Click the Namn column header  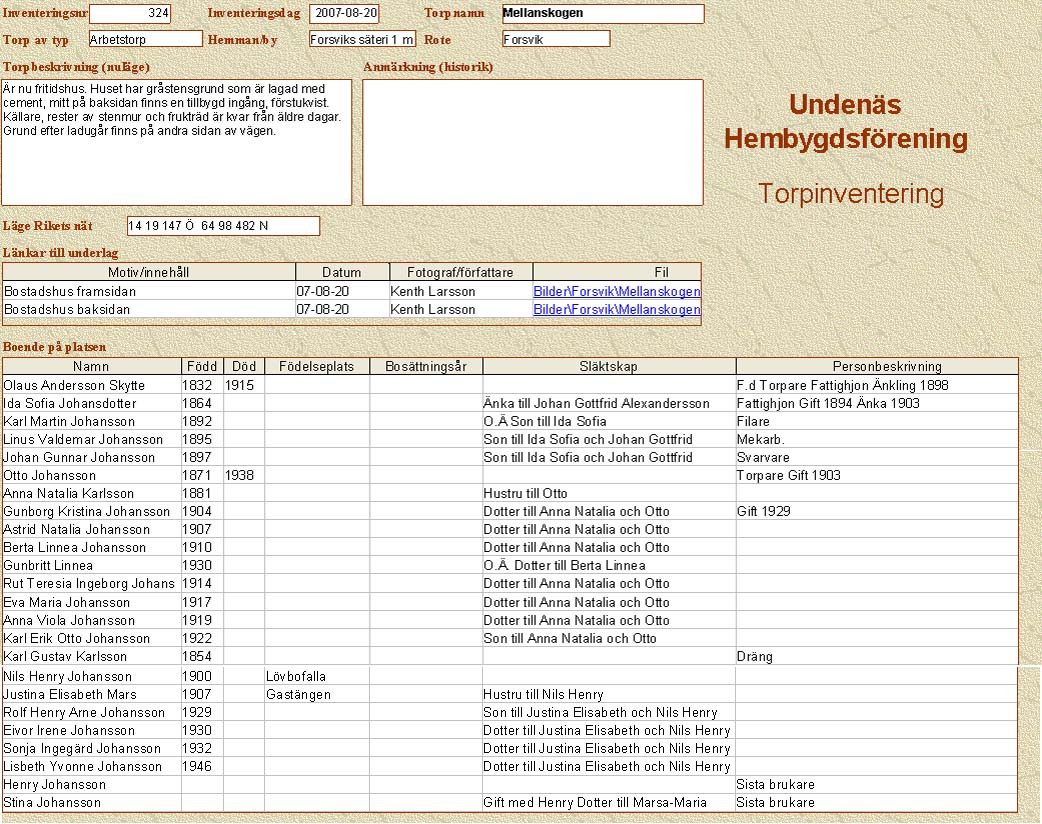[x=91, y=367]
